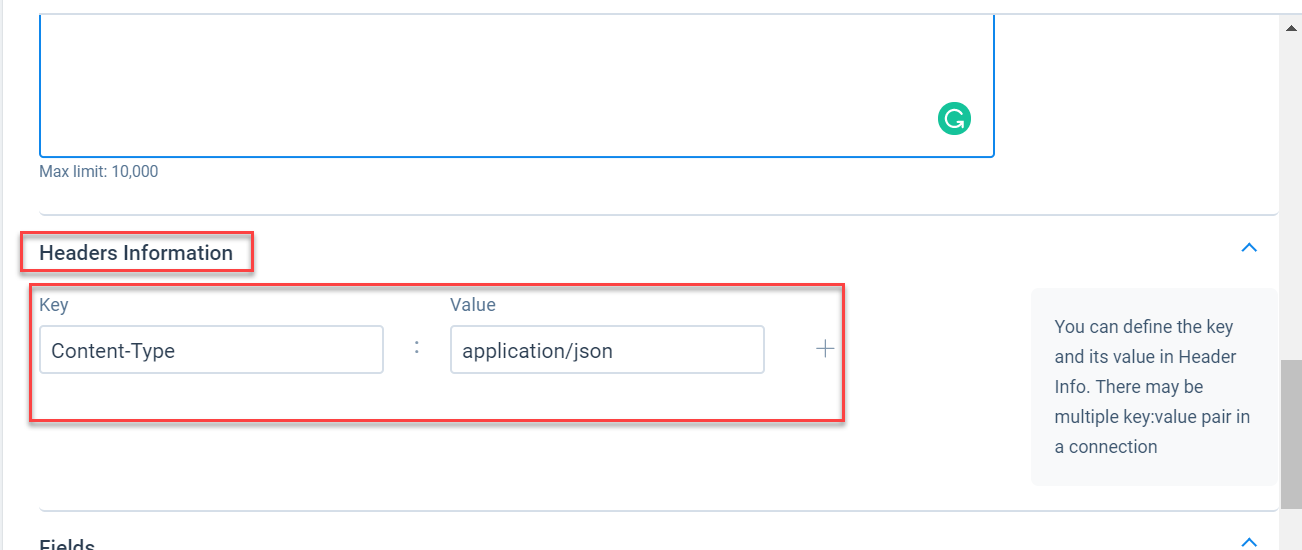The width and height of the screenshot is (1302, 550).
Task: Click the Fields section heading
Action: [x=67, y=545]
